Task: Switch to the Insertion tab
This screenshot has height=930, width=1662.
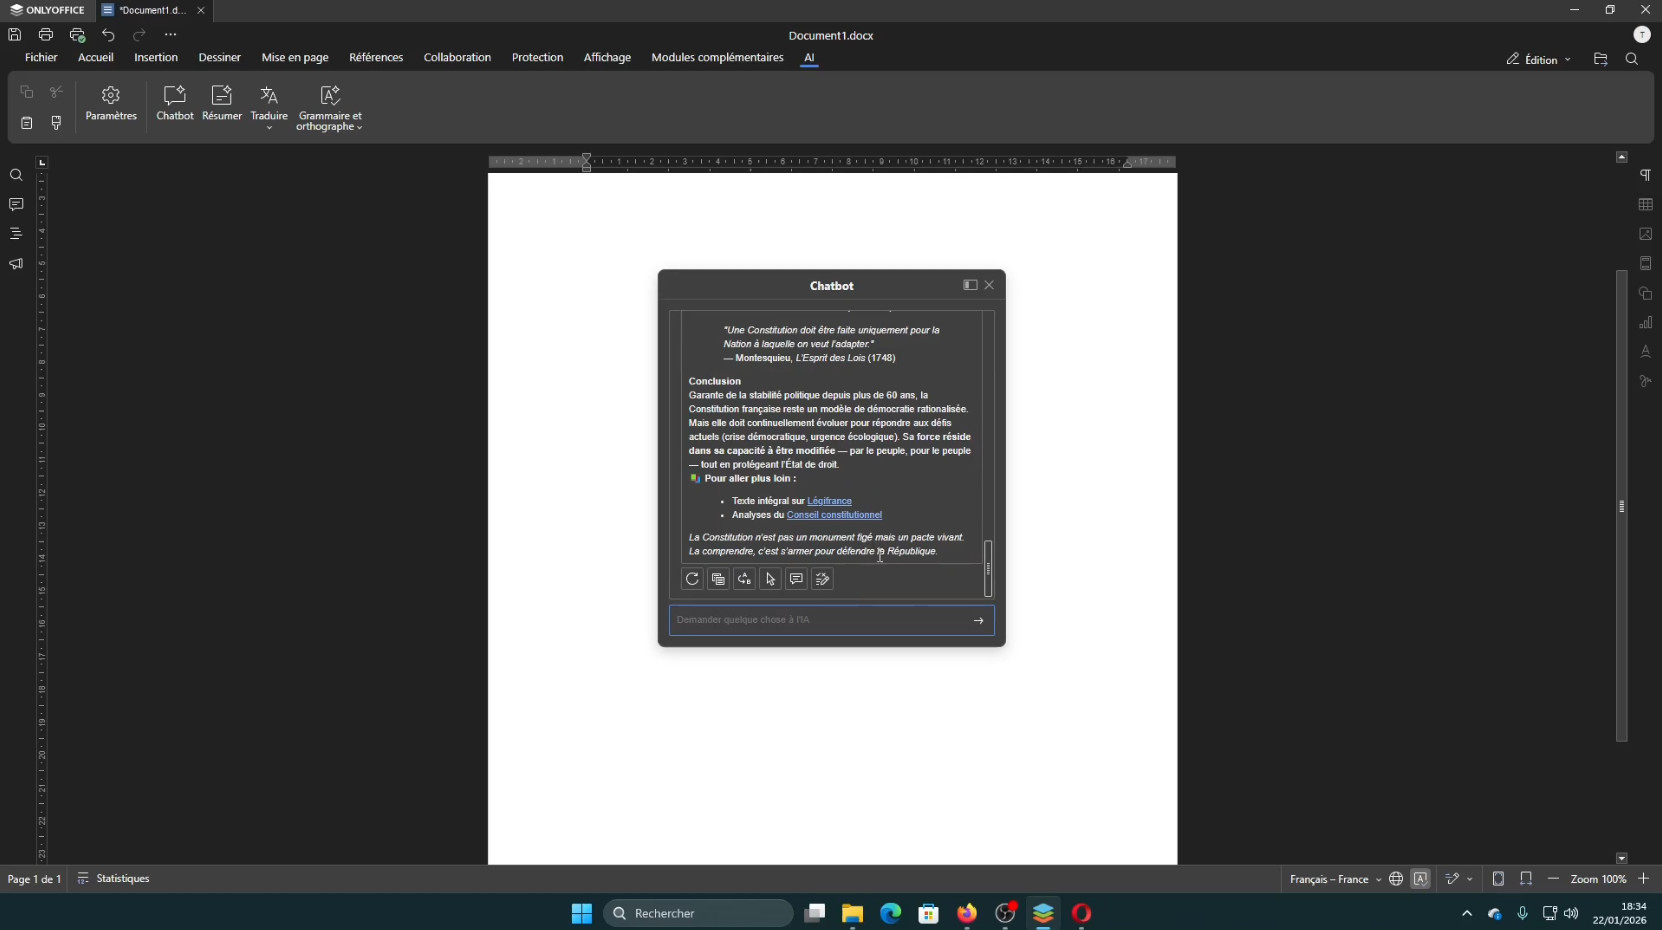Action: pyautogui.click(x=156, y=58)
